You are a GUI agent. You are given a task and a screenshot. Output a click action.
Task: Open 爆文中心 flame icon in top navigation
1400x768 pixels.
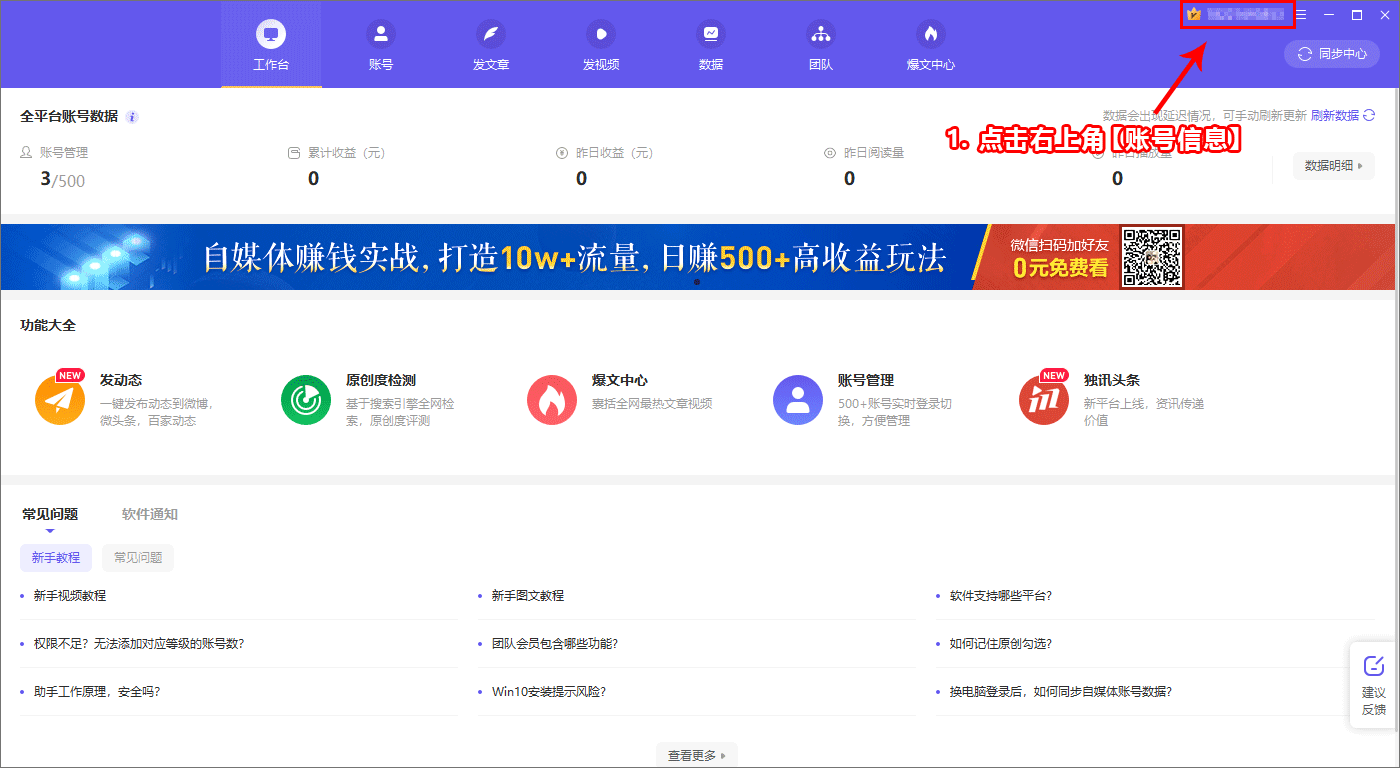(x=931, y=34)
